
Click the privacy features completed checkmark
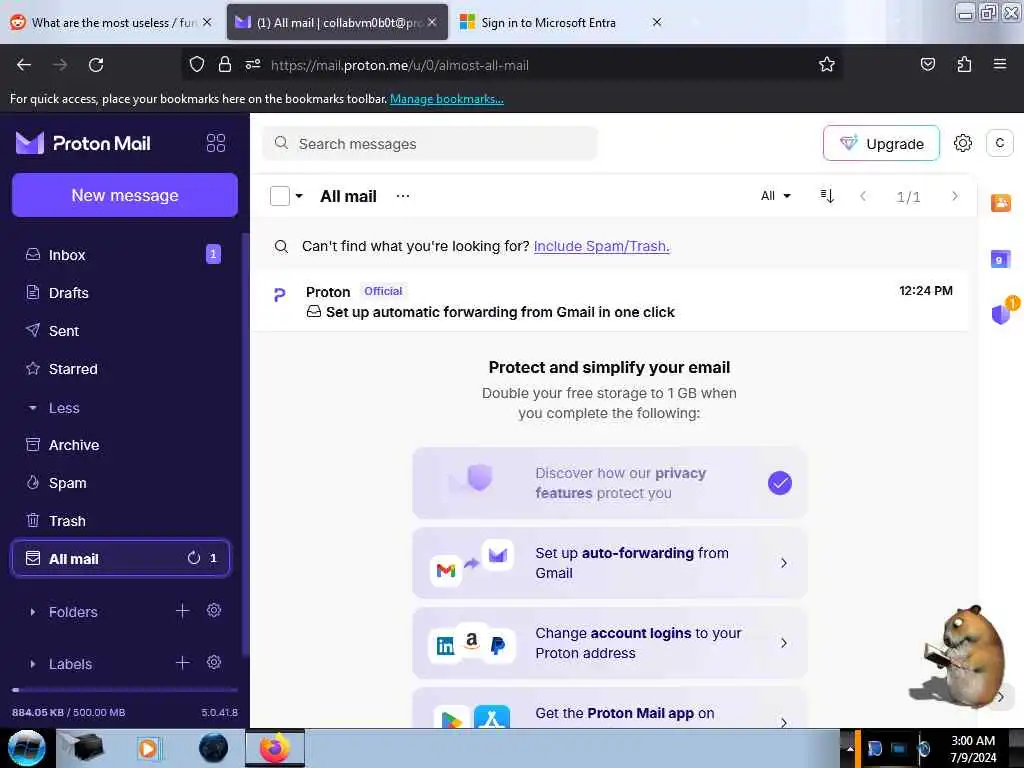pyautogui.click(x=780, y=483)
